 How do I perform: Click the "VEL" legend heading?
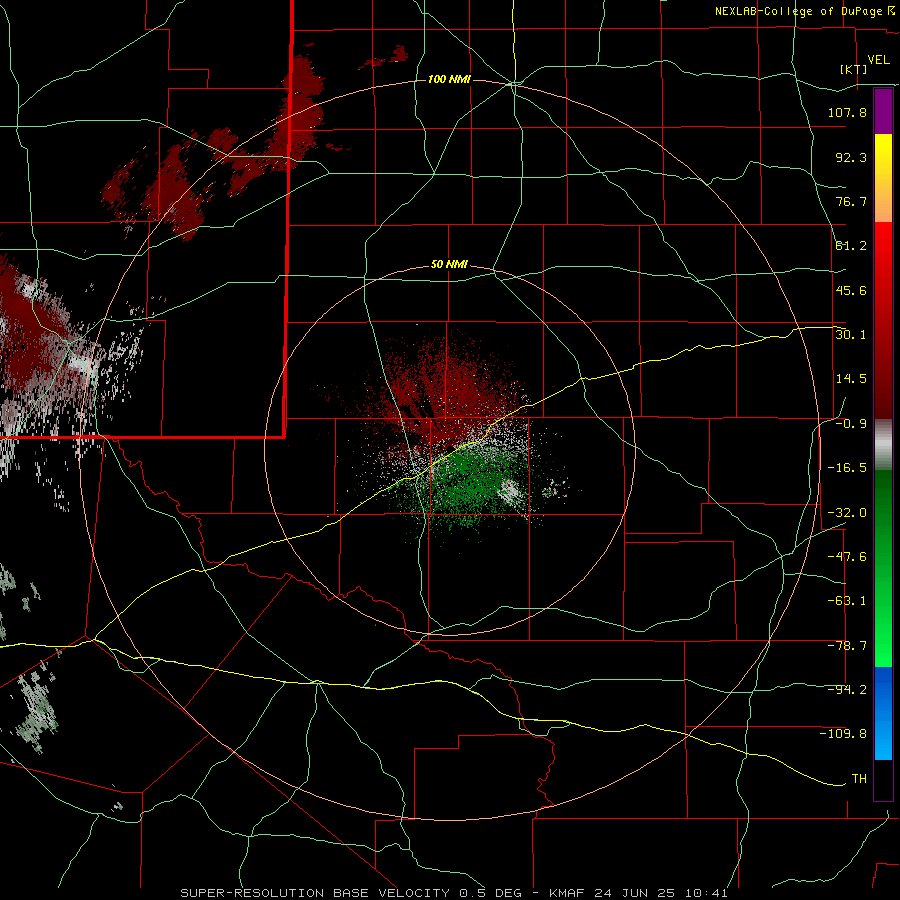pyautogui.click(x=878, y=60)
